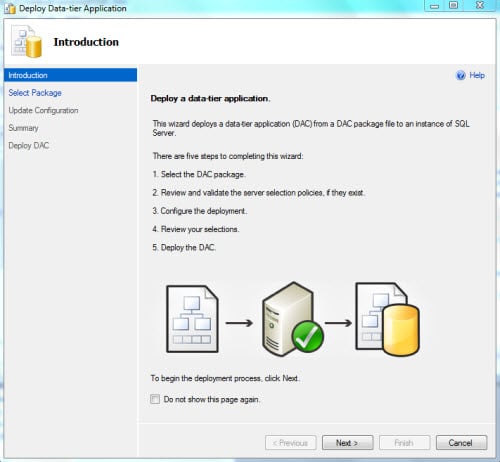Screen dimensions: 500x462
Task: Click the Cancel button
Action: coord(461,443)
